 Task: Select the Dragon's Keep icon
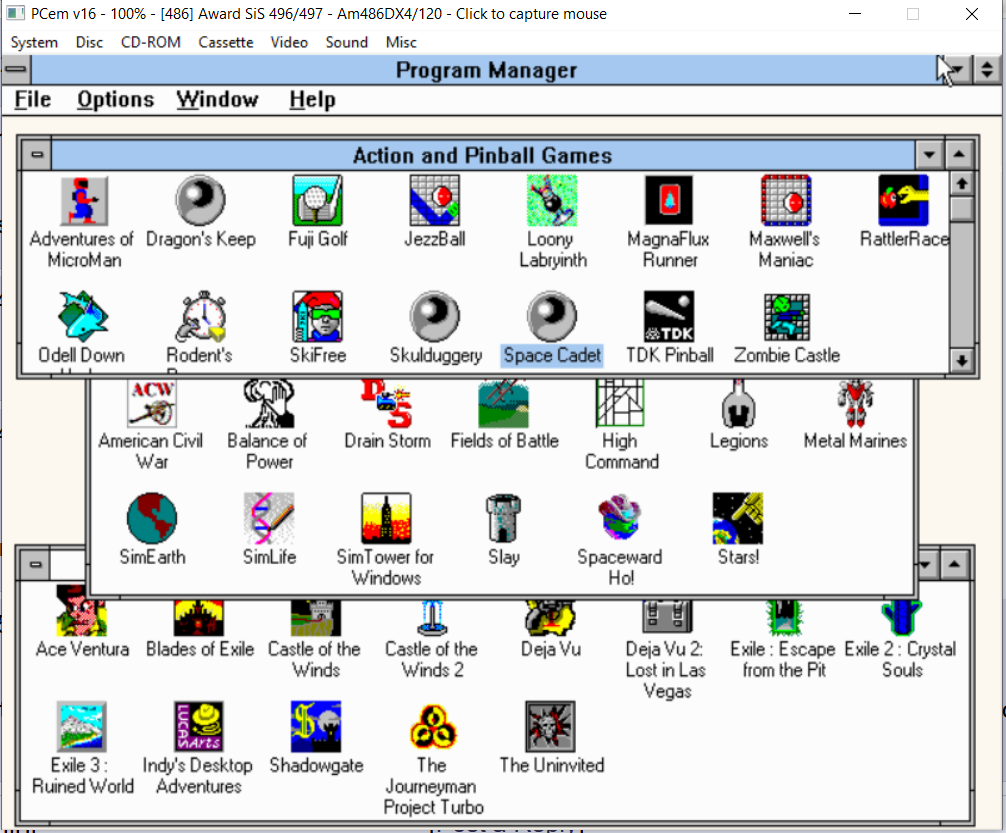[x=201, y=201]
